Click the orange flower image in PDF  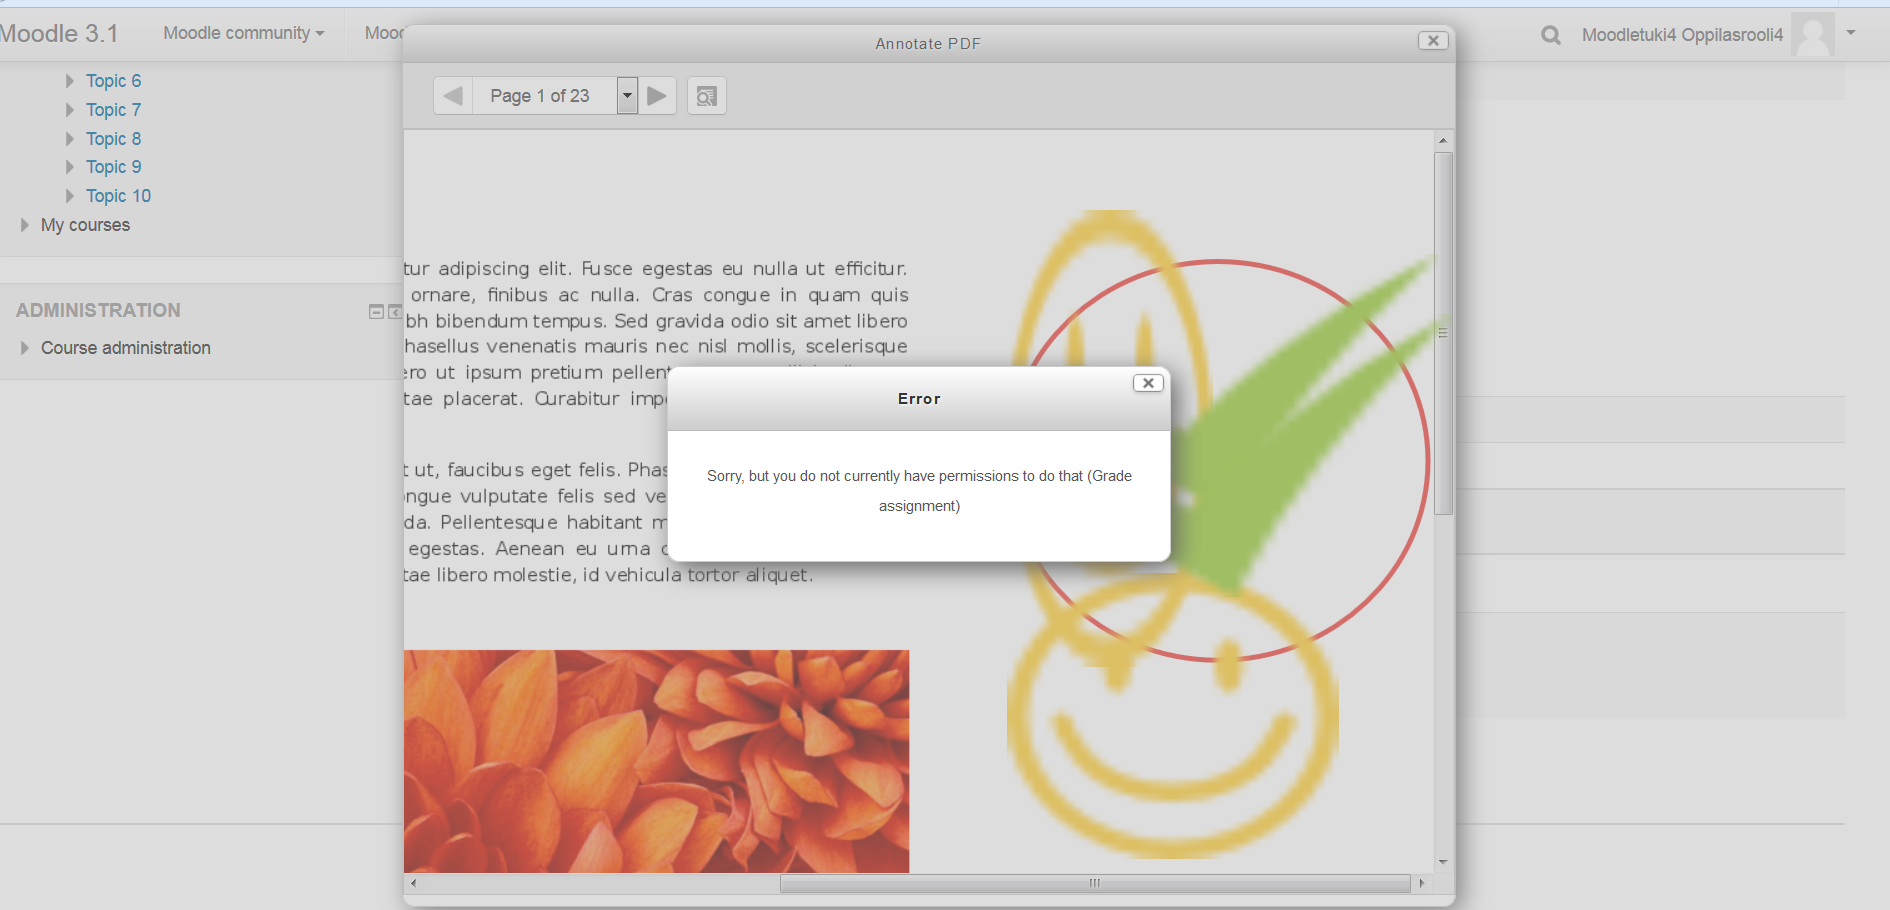657,761
